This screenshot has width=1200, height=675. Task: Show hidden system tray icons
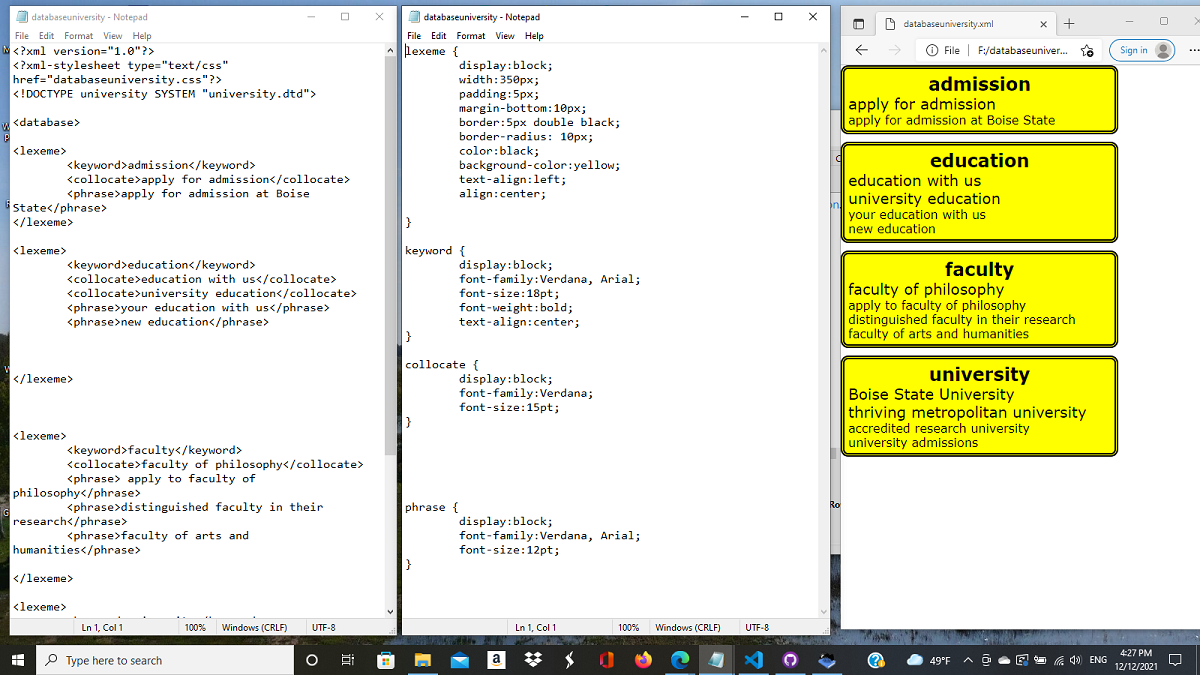(968, 660)
